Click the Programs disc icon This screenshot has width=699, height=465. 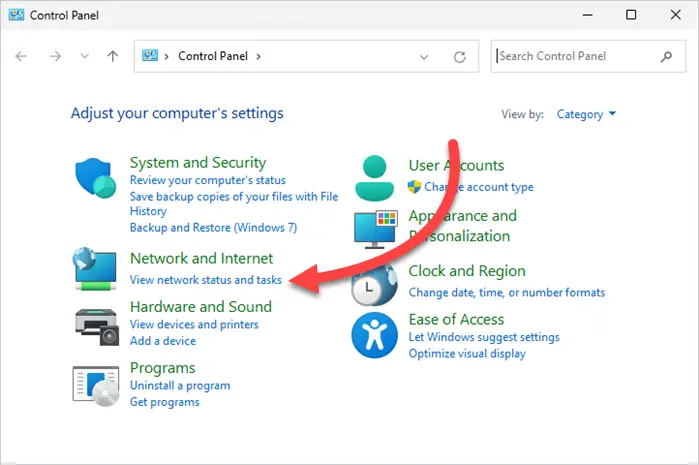click(x=96, y=386)
